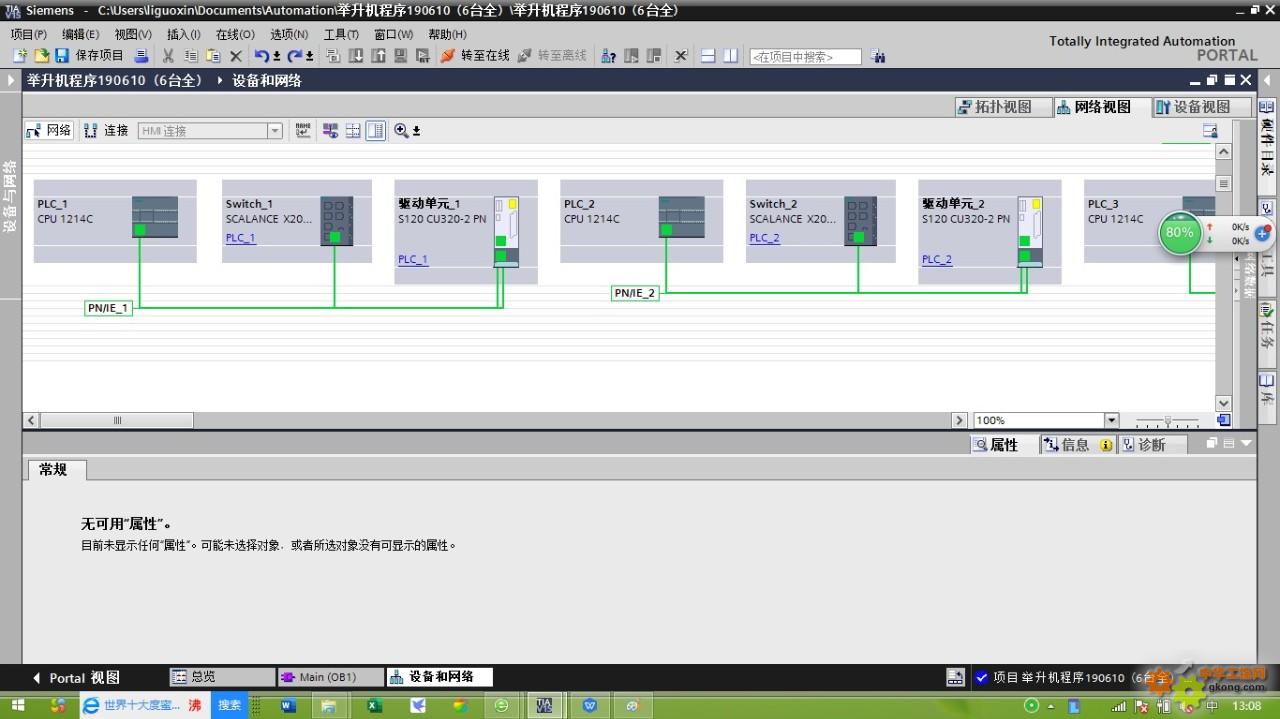
Task: Toggle the highlighted page-break view icon
Action: [375, 130]
